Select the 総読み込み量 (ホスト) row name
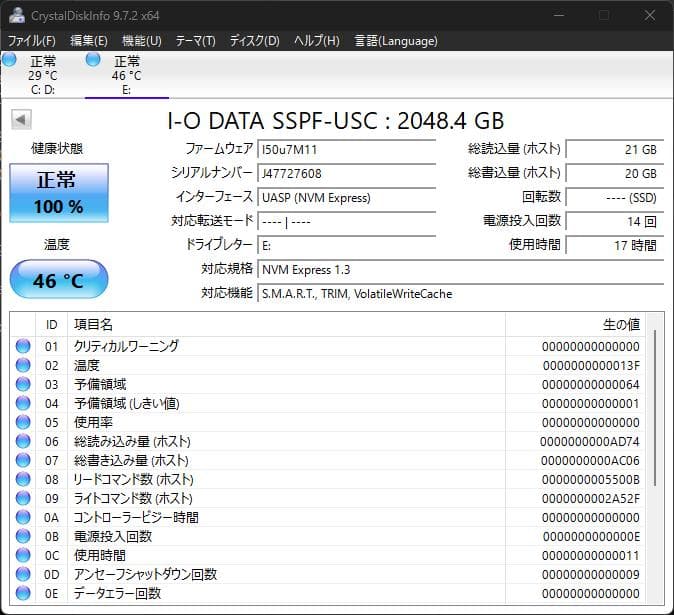 click(x=132, y=441)
